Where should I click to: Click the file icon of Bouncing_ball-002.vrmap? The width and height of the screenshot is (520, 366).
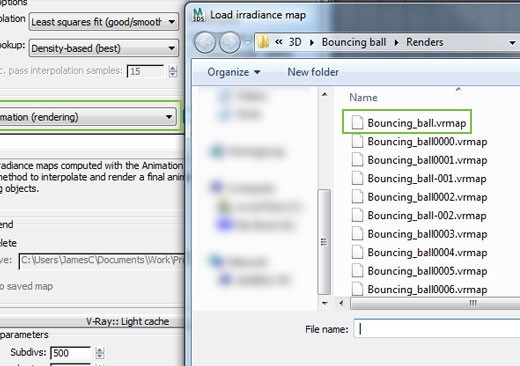(357, 215)
